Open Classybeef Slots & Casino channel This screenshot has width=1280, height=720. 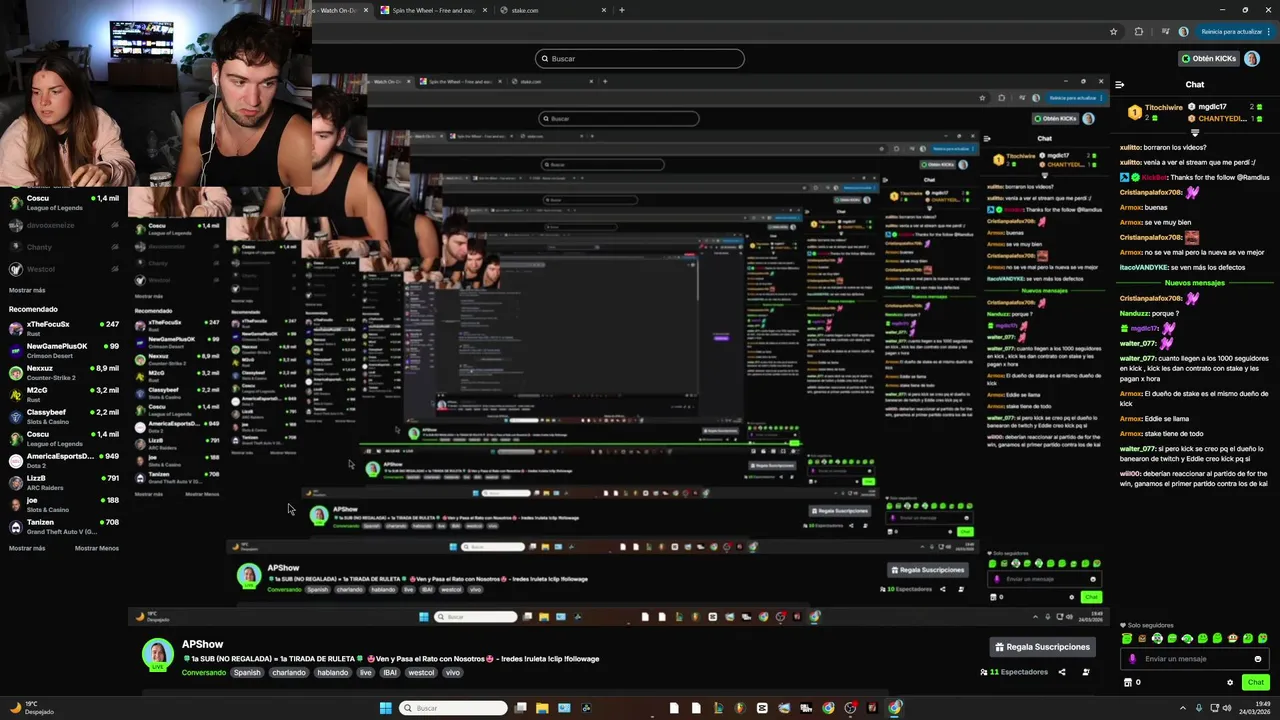tap(63, 417)
